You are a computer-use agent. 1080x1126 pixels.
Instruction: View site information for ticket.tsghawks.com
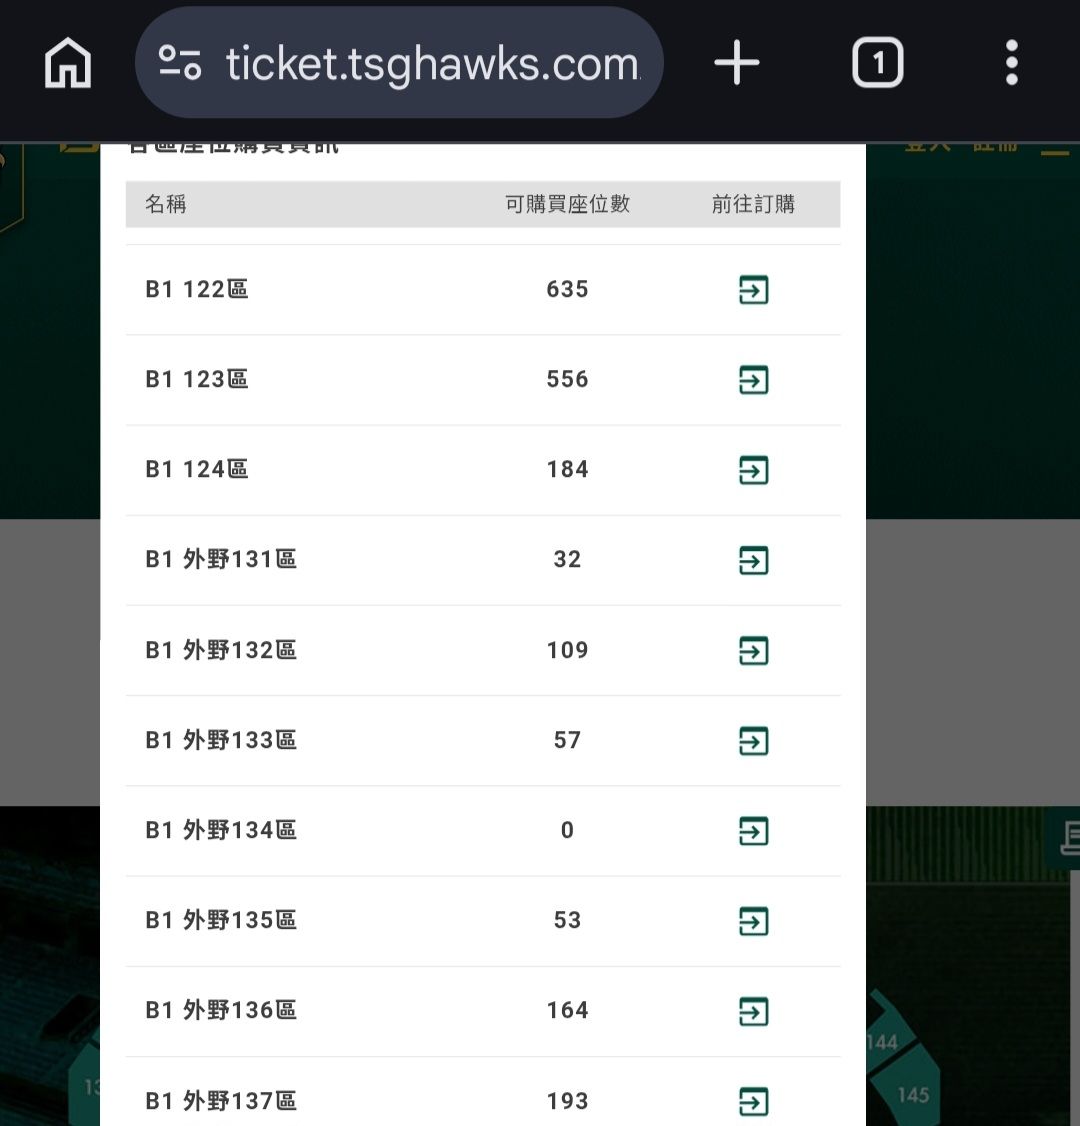tap(180, 63)
